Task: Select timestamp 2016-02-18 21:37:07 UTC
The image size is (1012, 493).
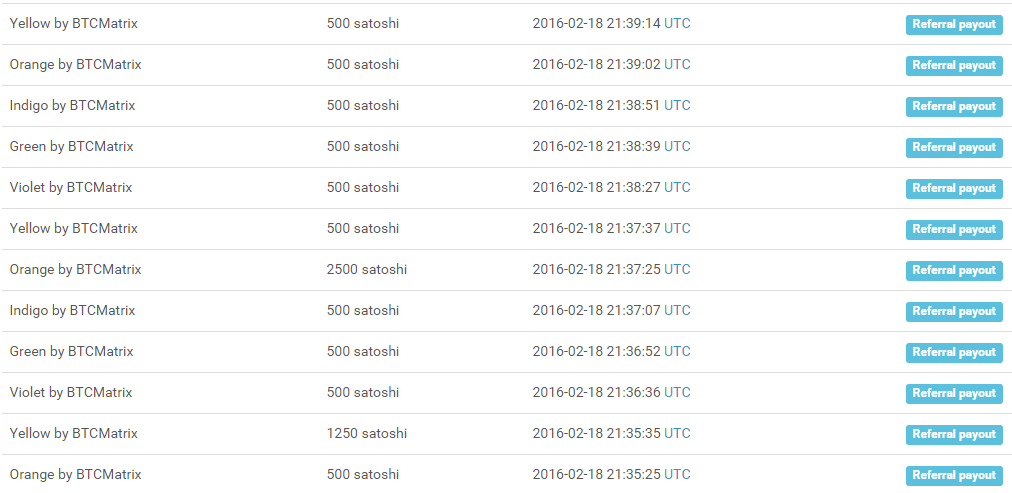Action: click(x=611, y=310)
